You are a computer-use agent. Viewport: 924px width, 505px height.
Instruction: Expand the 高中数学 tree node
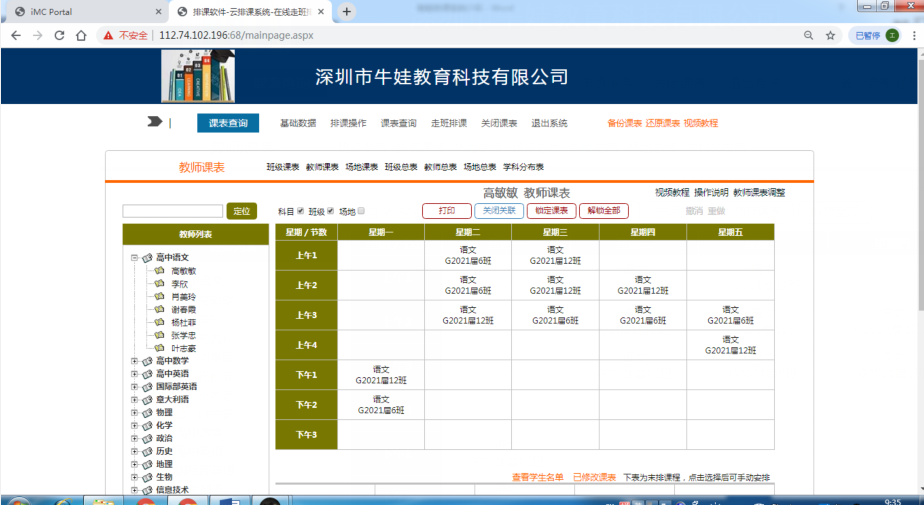point(134,361)
